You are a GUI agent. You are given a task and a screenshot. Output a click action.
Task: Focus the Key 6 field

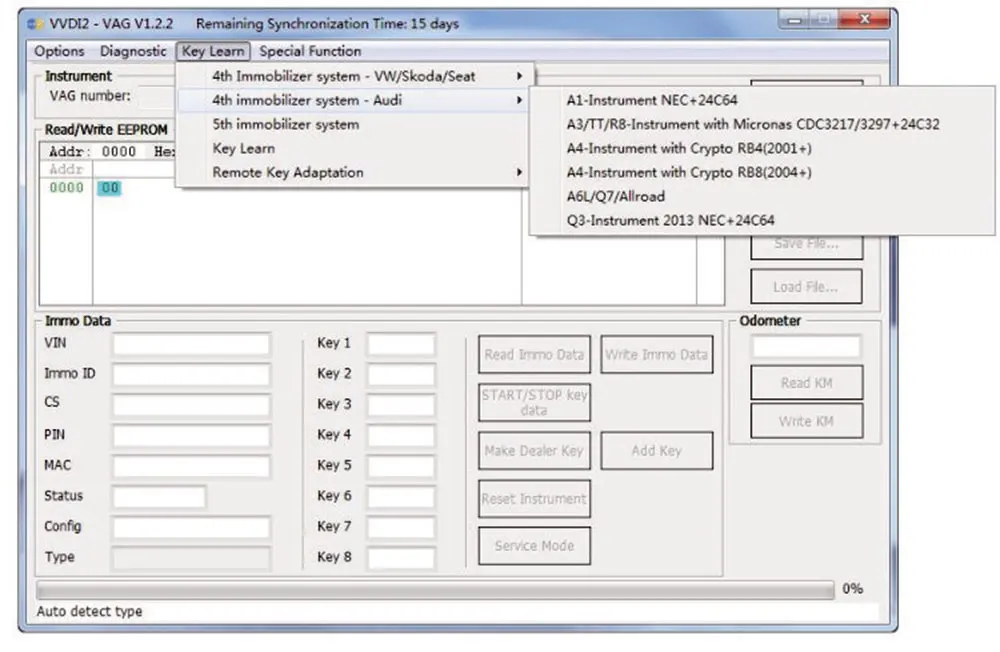(x=401, y=497)
